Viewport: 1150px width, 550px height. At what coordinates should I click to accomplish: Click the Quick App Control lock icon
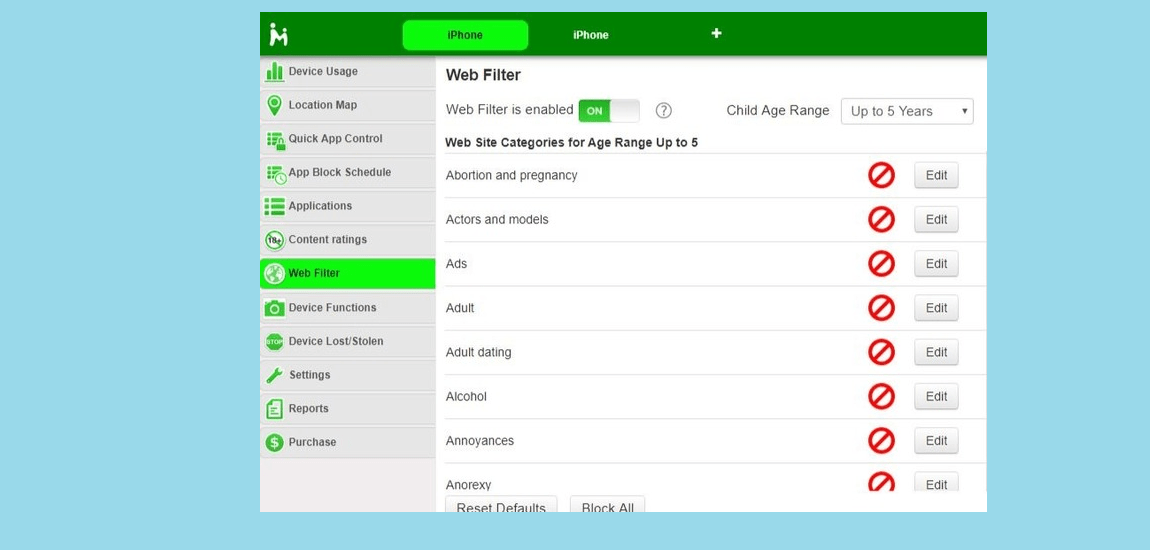click(275, 139)
